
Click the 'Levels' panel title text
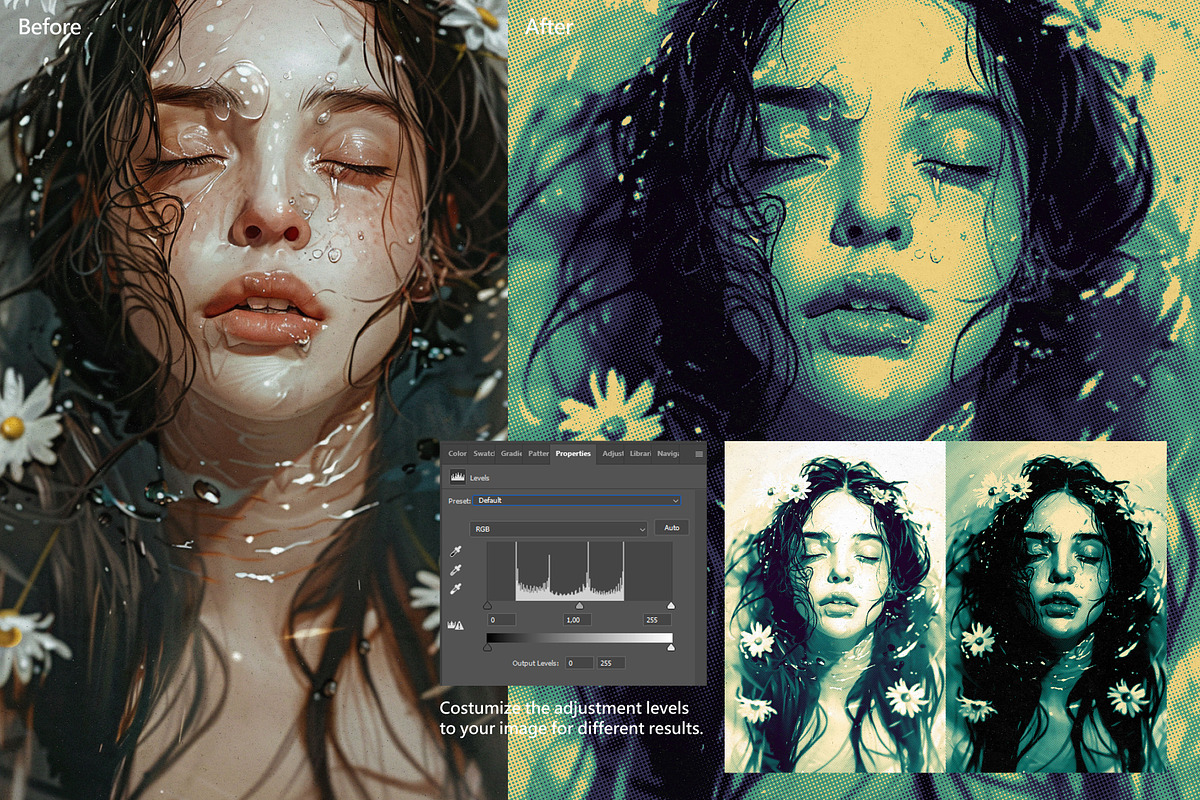(480, 478)
